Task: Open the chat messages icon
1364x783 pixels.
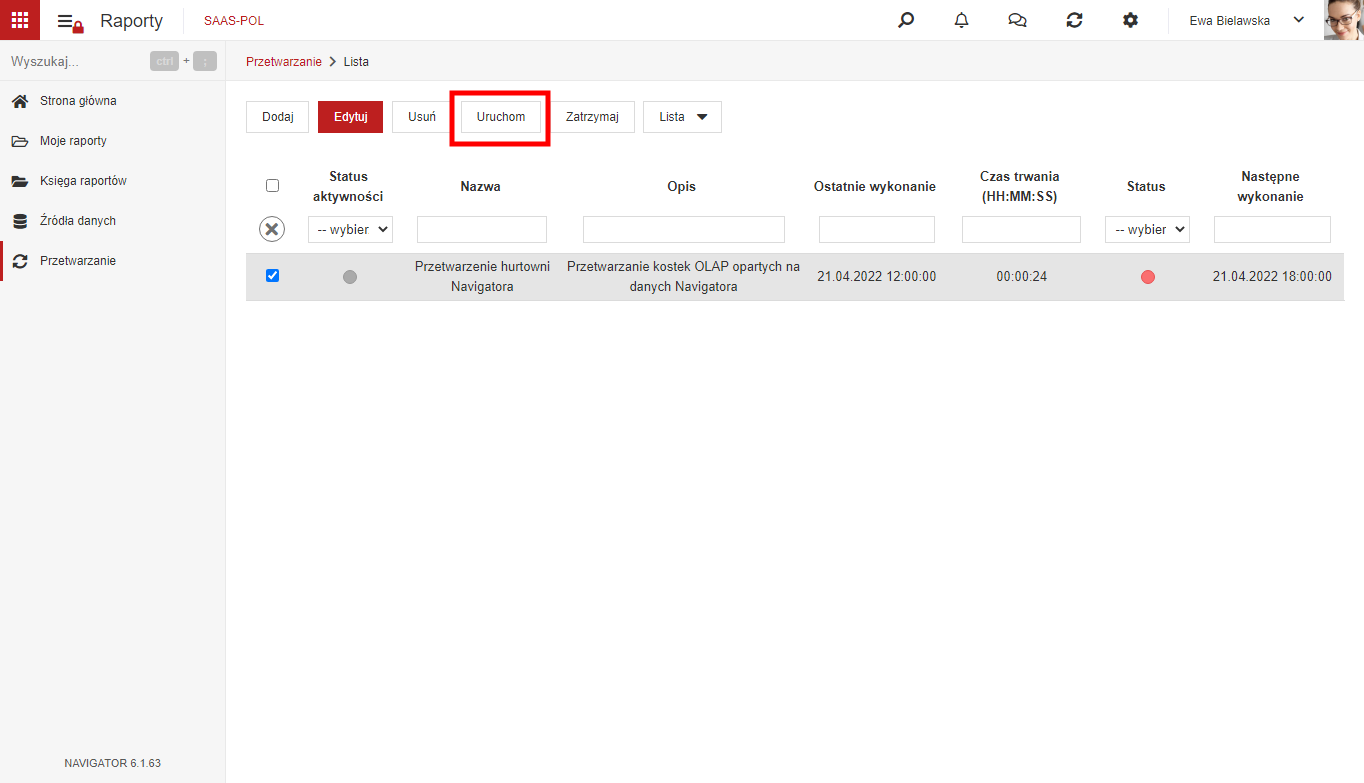Action: 1018,20
